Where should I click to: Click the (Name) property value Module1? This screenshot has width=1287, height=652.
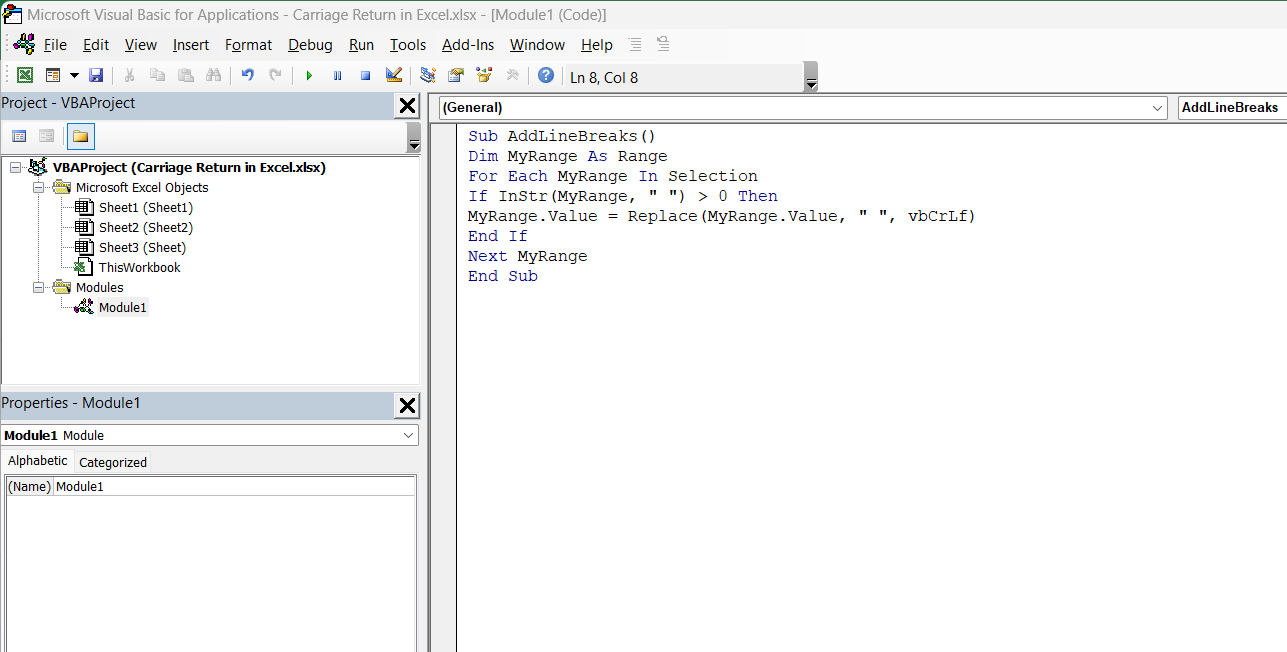234,487
